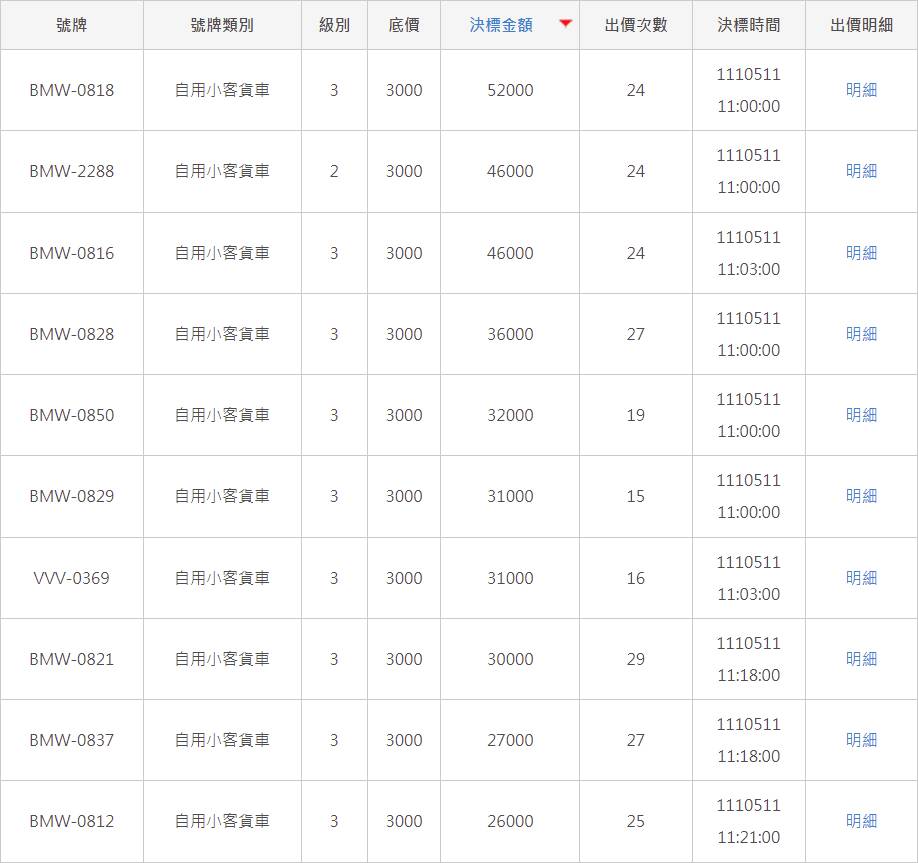
Task: Open 明細 link for BMW-0818
Action: [x=862, y=90]
